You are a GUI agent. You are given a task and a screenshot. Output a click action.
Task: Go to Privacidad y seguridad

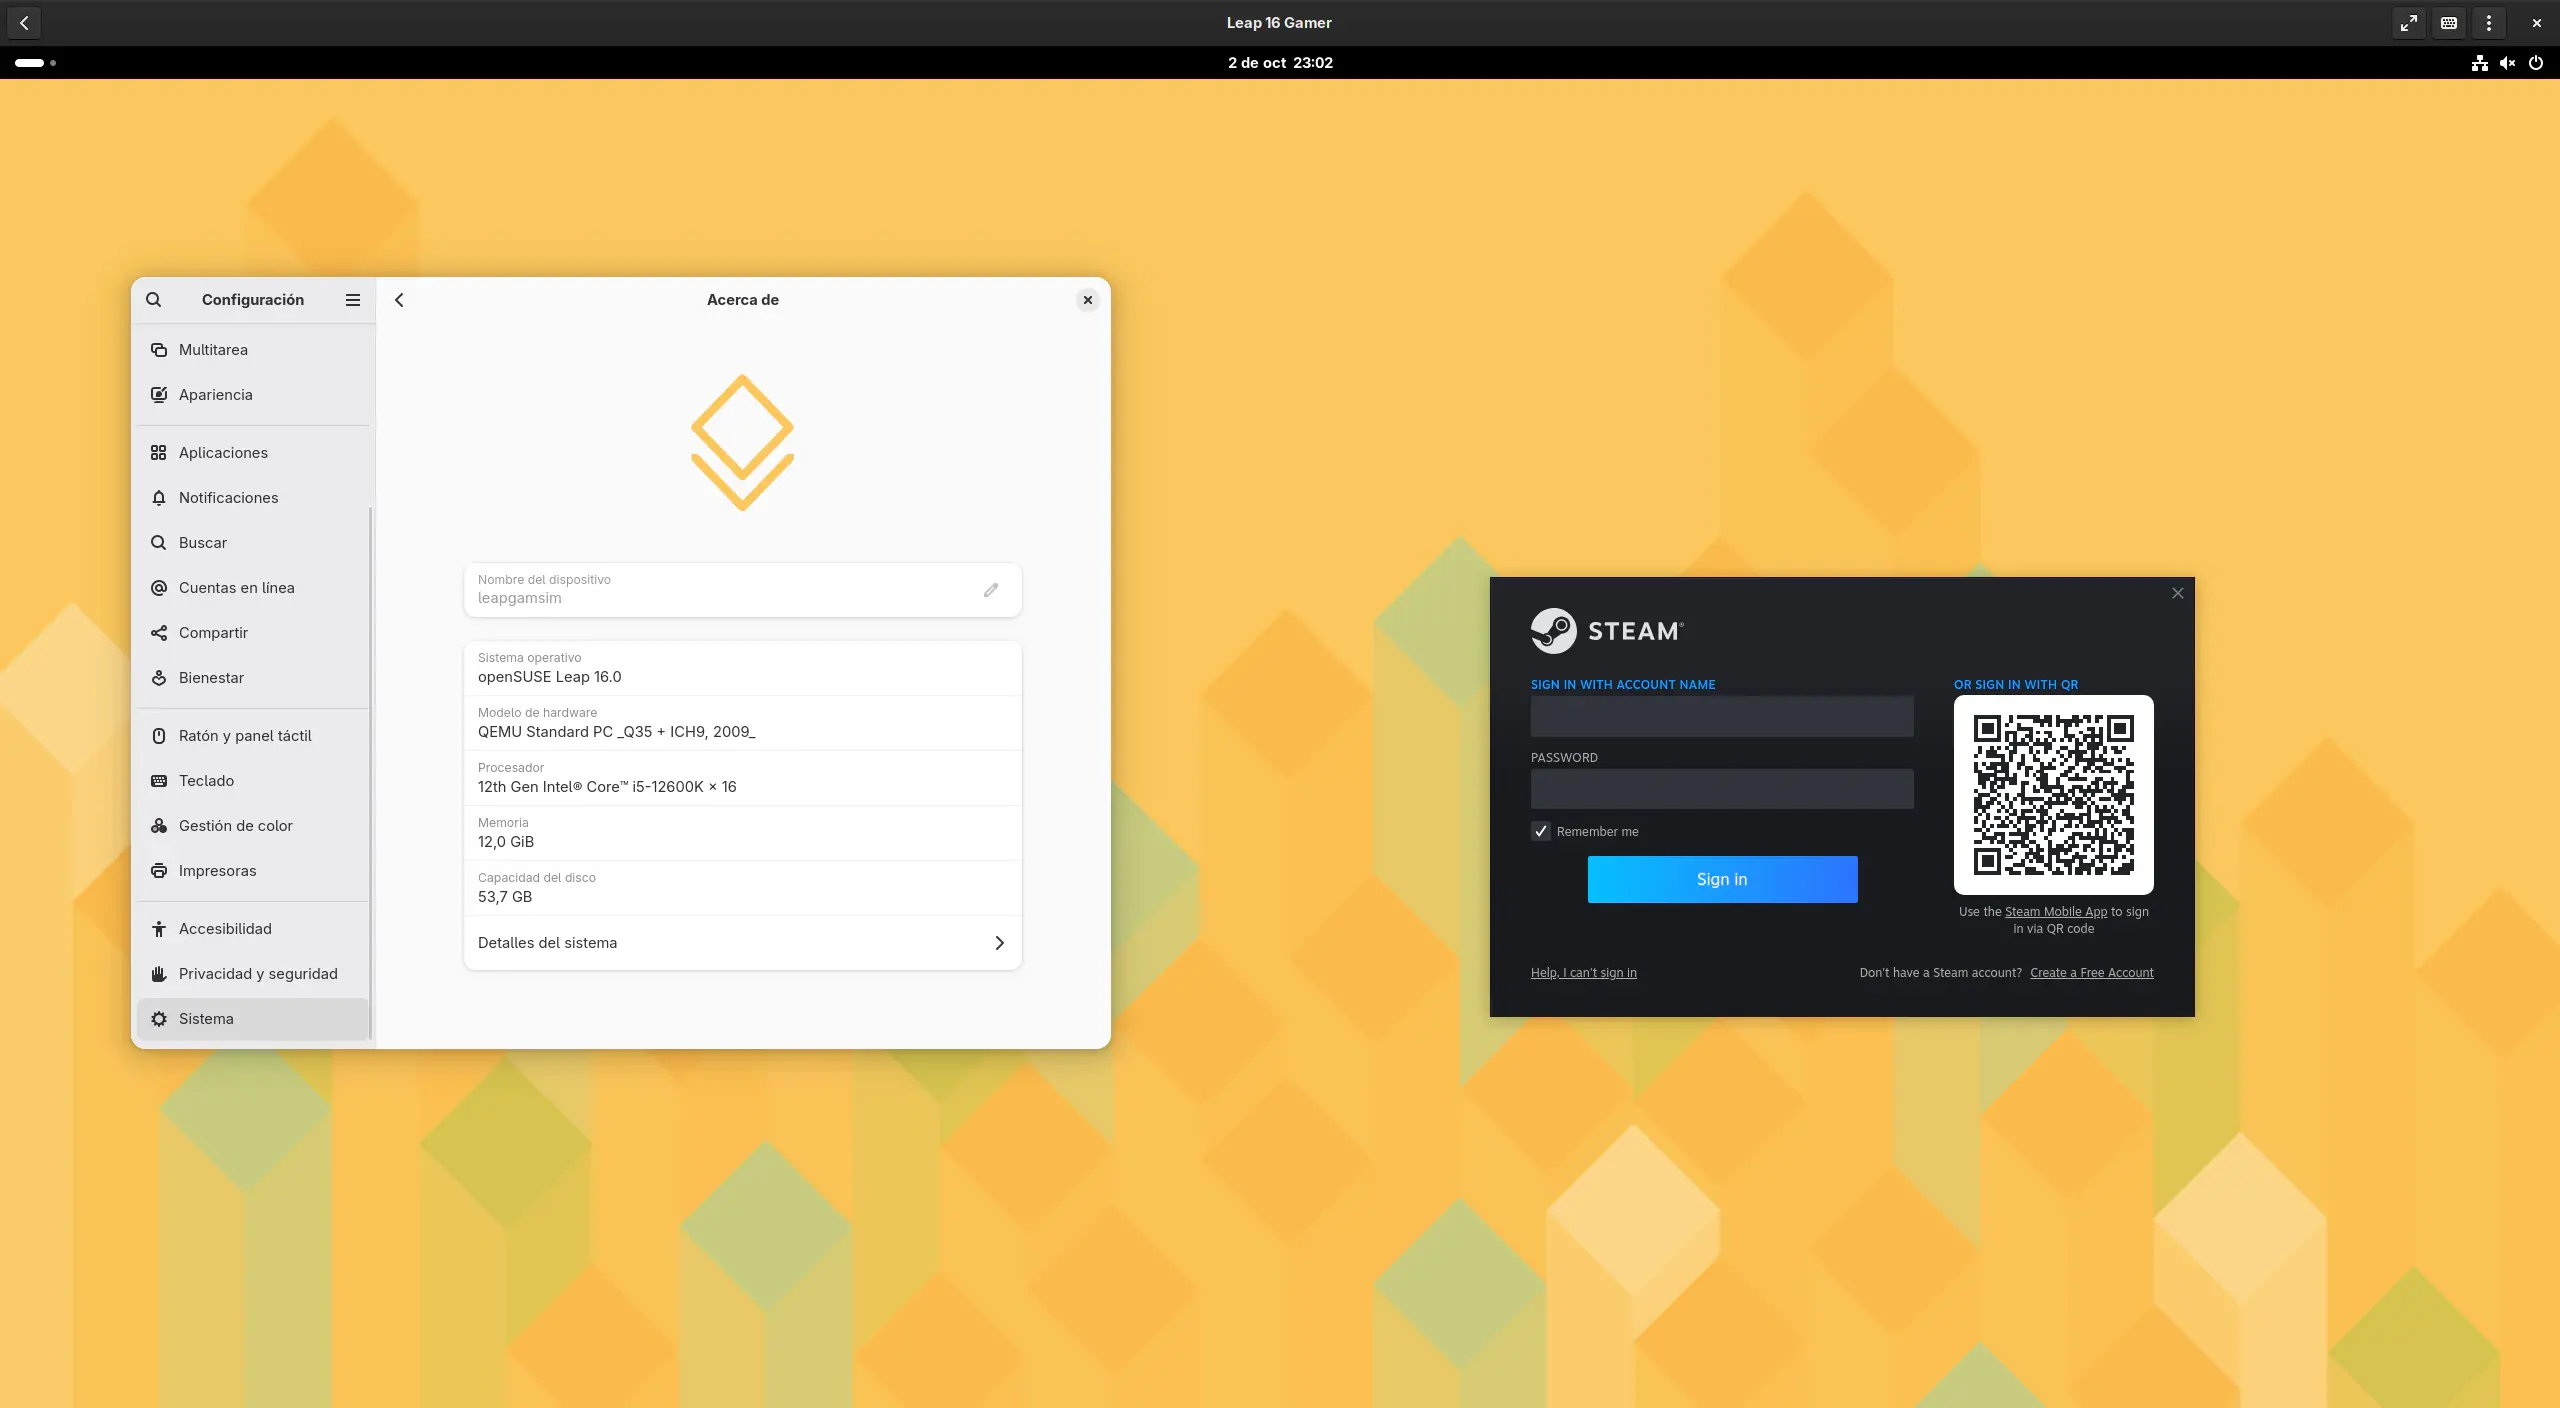(x=257, y=974)
